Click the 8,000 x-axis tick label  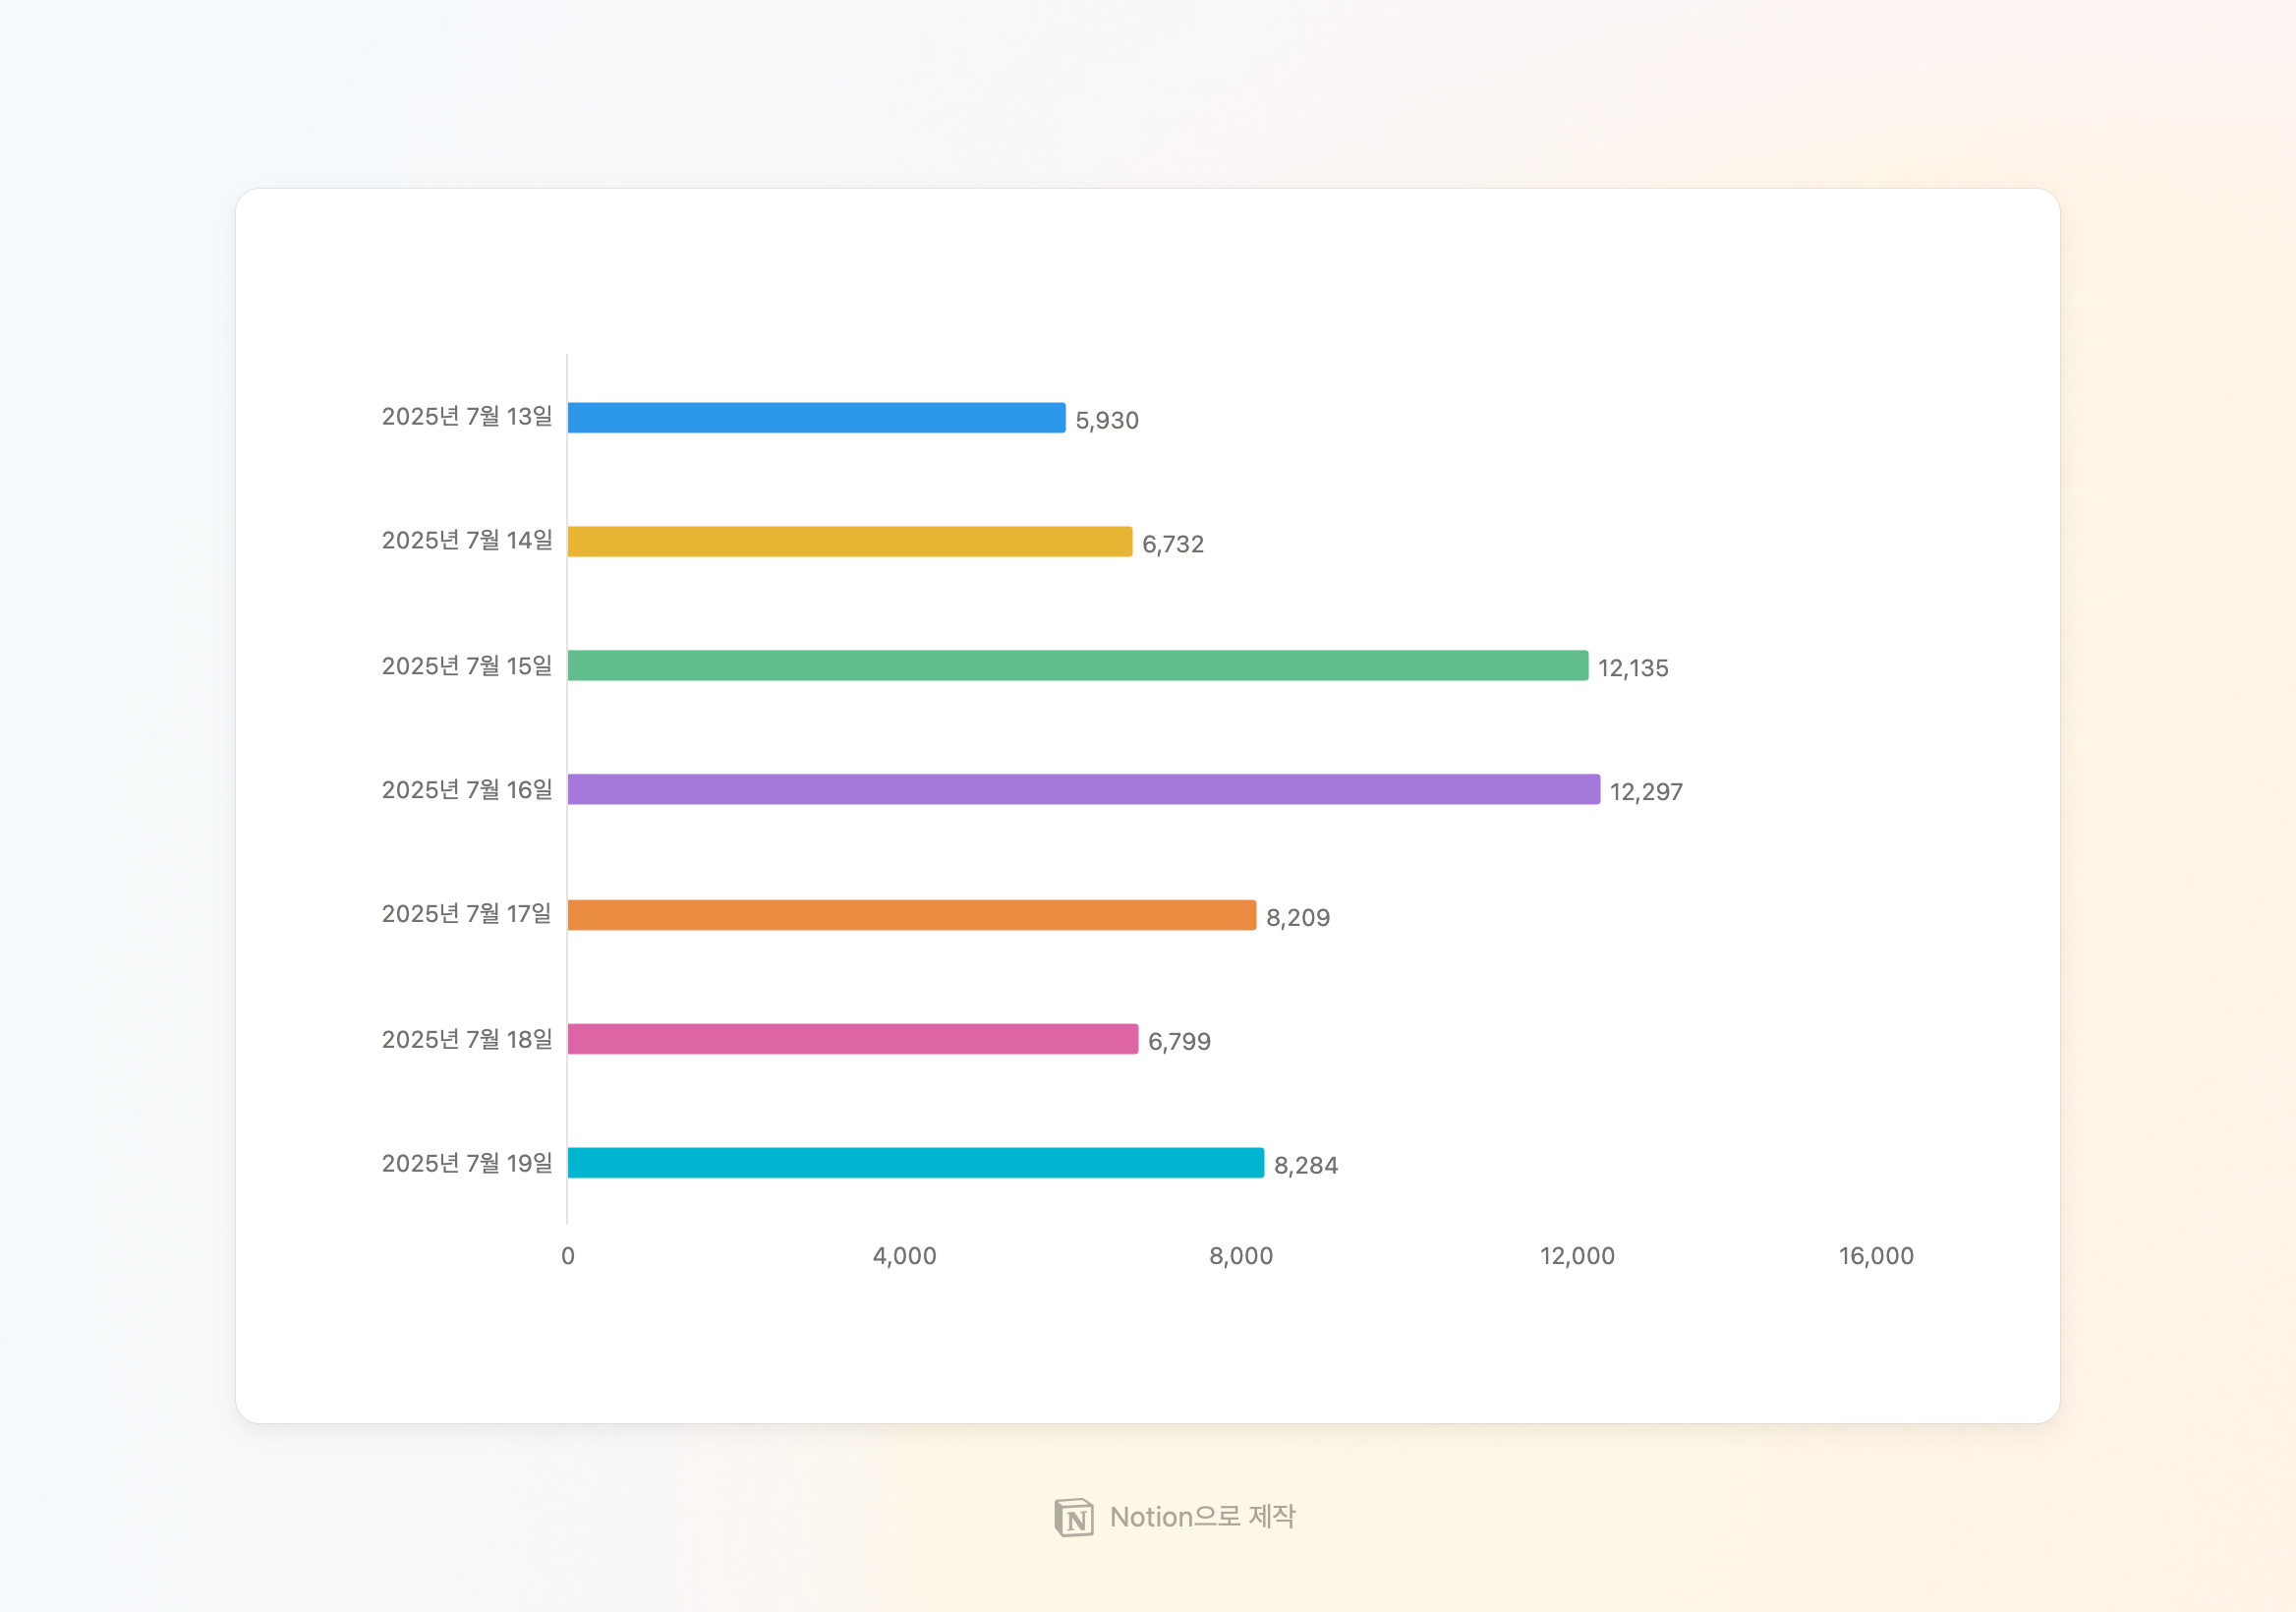pos(1240,1256)
